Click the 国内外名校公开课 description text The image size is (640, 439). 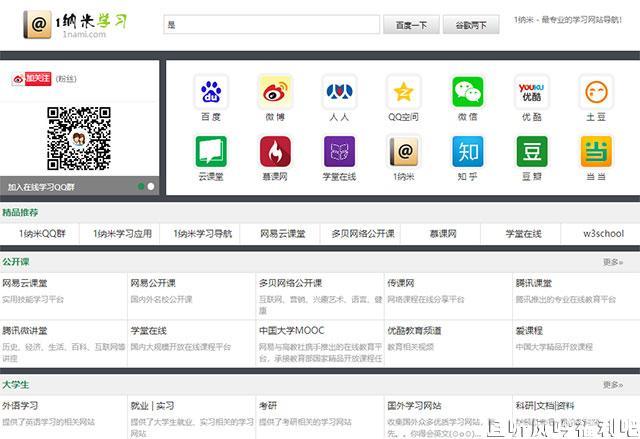[x=161, y=299]
